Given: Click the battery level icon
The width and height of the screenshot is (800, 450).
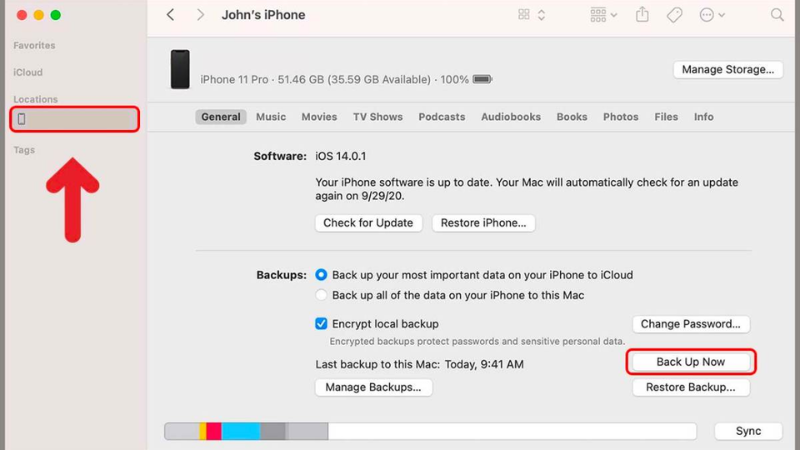Looking at the screenshot, I should 482,79.
